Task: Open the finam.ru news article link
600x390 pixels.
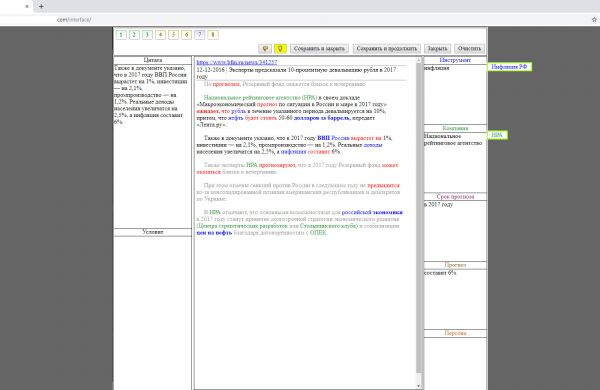Action: tap(237, 62)
